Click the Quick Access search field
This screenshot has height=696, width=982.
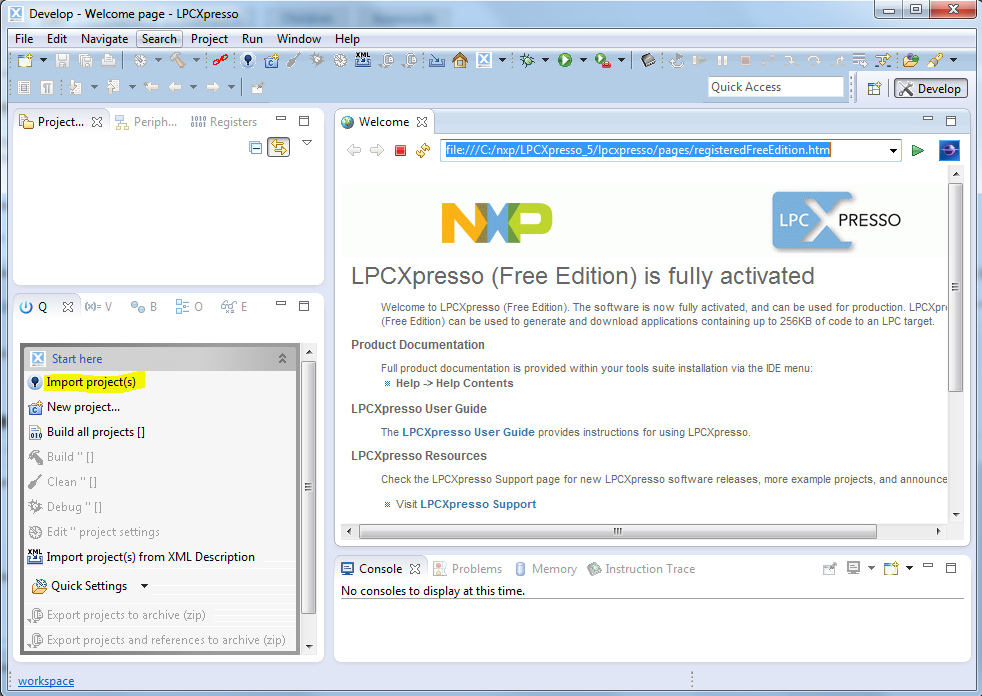pos(775,87)
